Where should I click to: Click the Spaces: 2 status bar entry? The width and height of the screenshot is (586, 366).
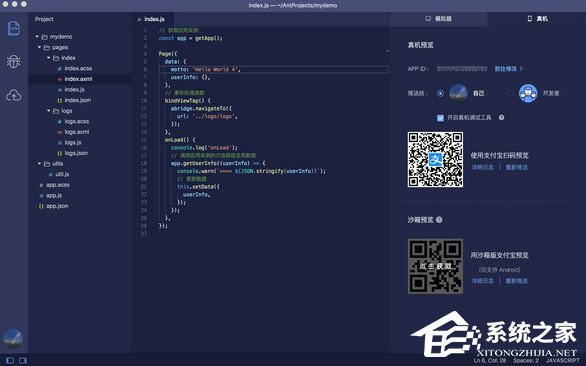tap(526, 361)
